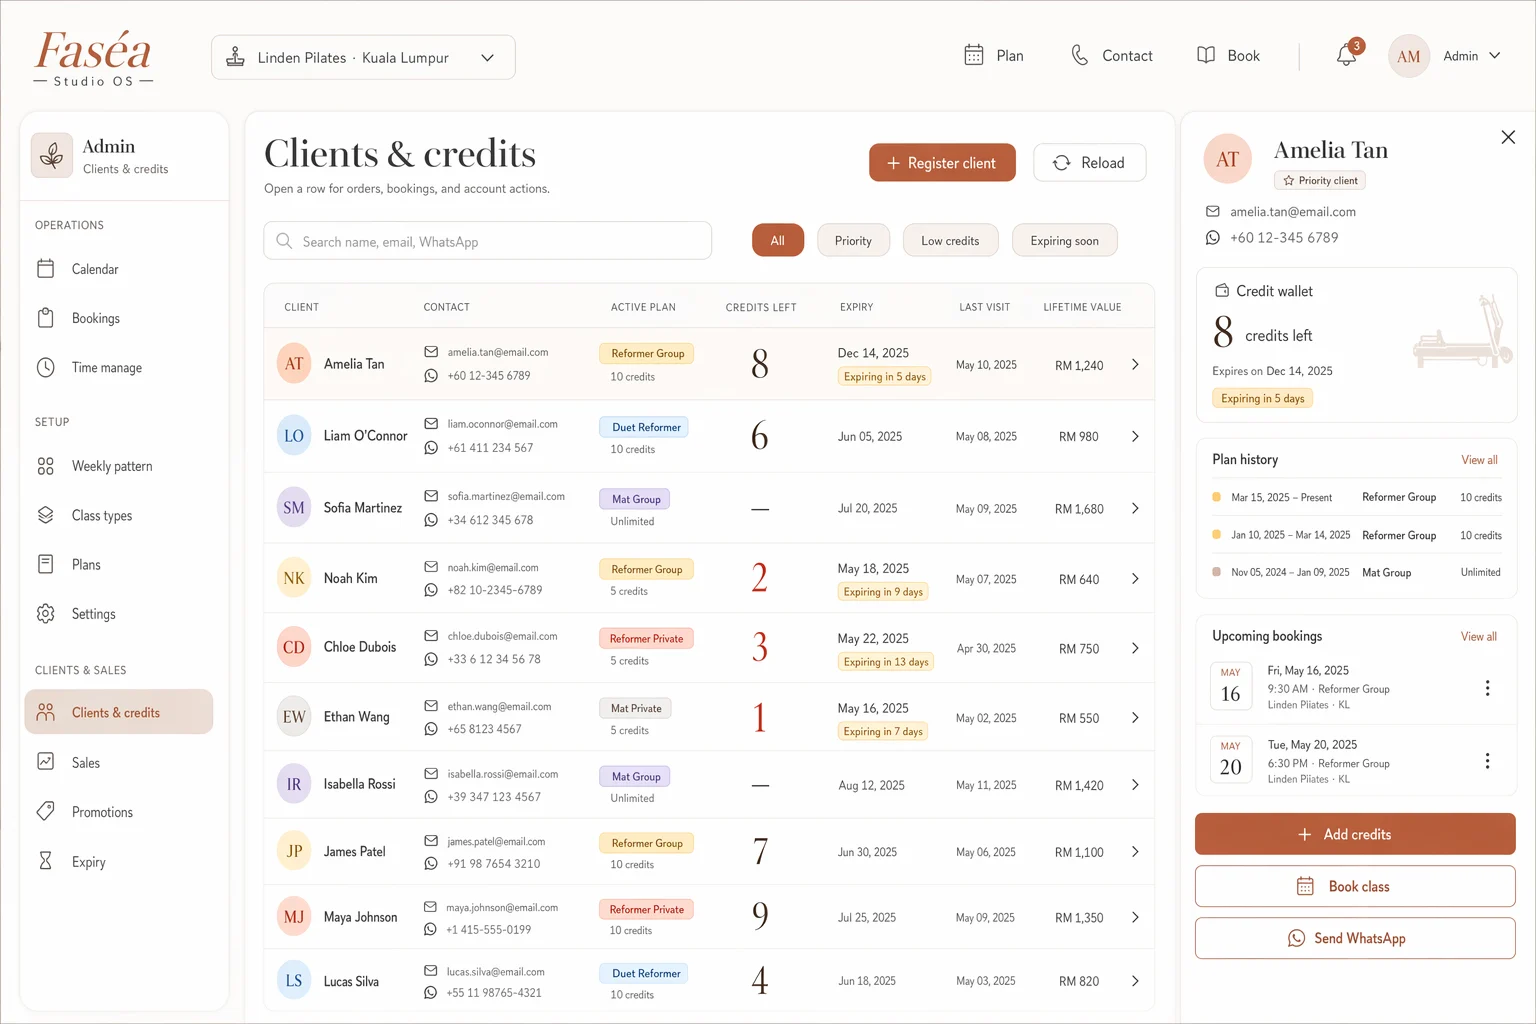
Task: Select the All filter chip
Action: tap(778, 241)
